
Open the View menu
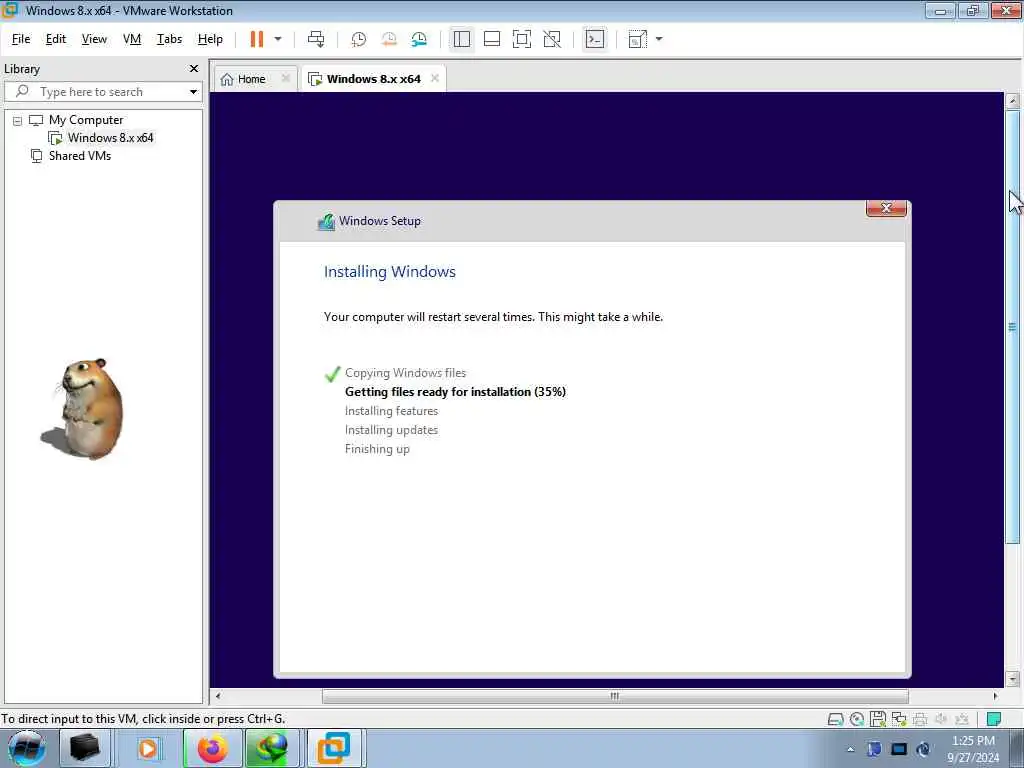[94, 39]
